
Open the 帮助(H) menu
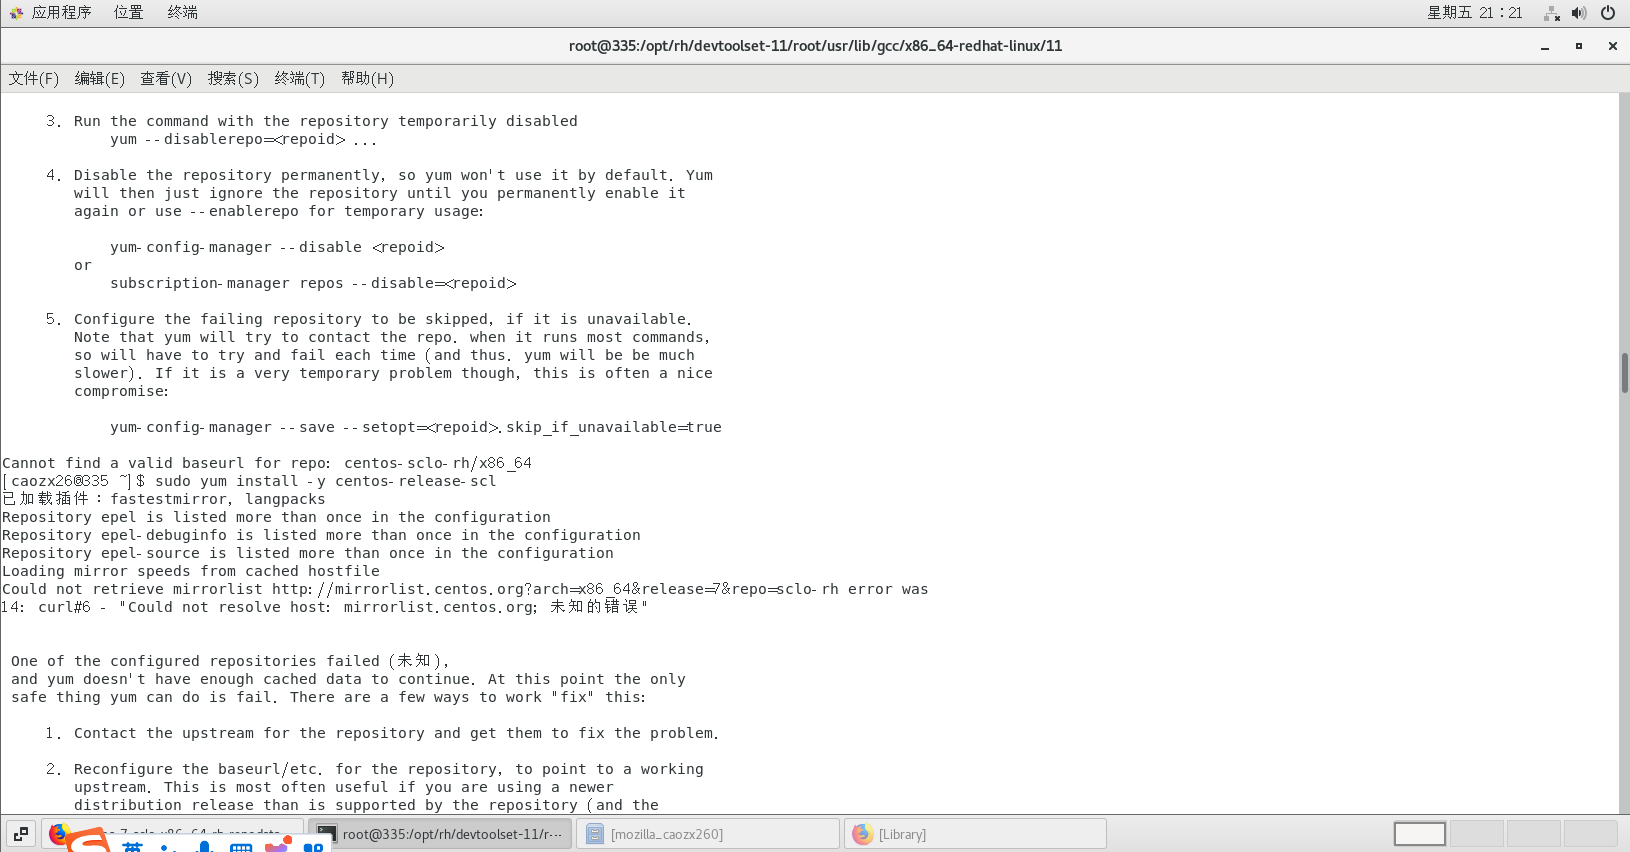(367, 78)
